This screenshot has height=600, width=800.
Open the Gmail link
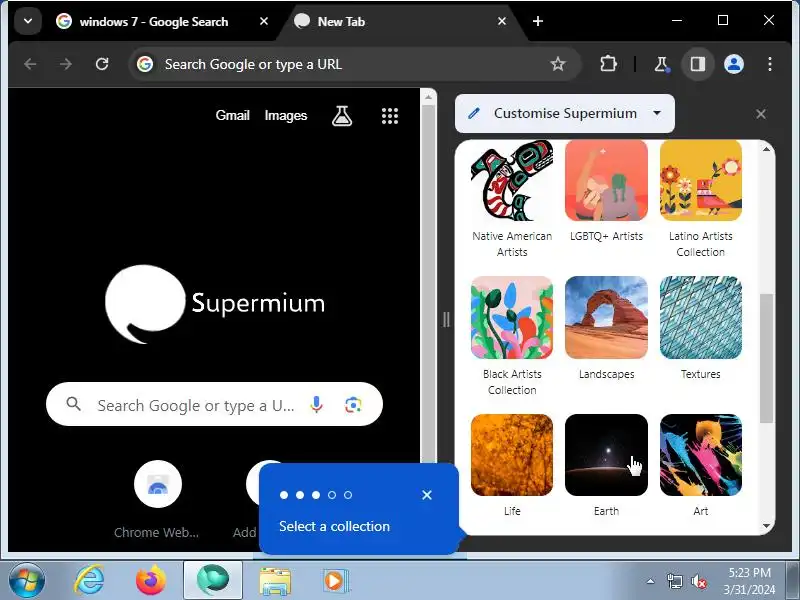tap(232, 115)
